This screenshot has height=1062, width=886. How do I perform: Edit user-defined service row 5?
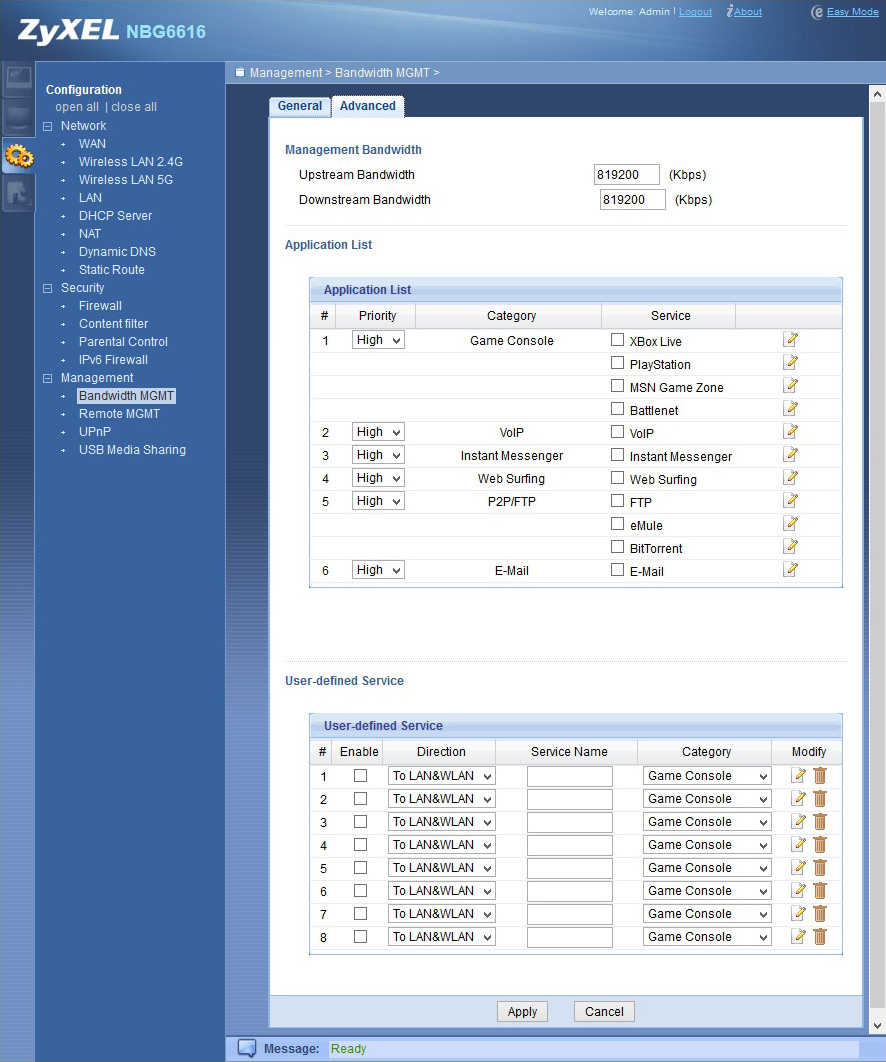pyautogui.click(x=799, y=868)
